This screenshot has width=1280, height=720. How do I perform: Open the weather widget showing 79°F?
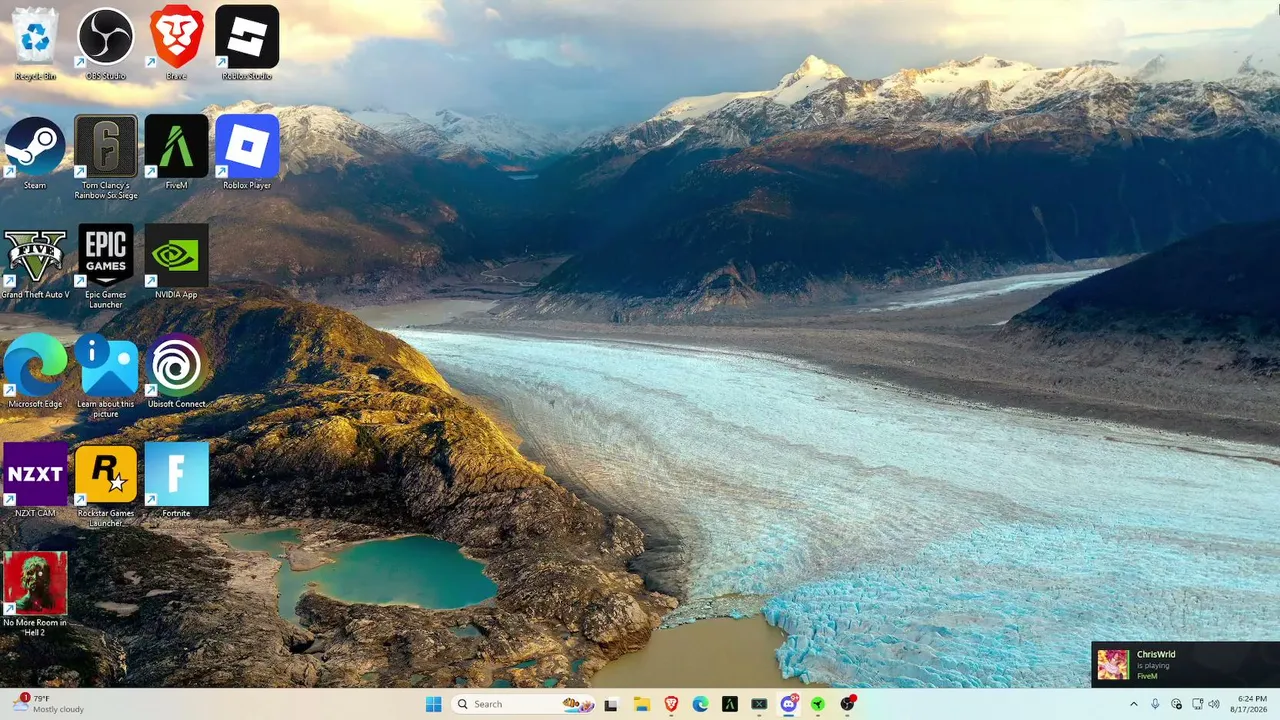pos(48,704)
